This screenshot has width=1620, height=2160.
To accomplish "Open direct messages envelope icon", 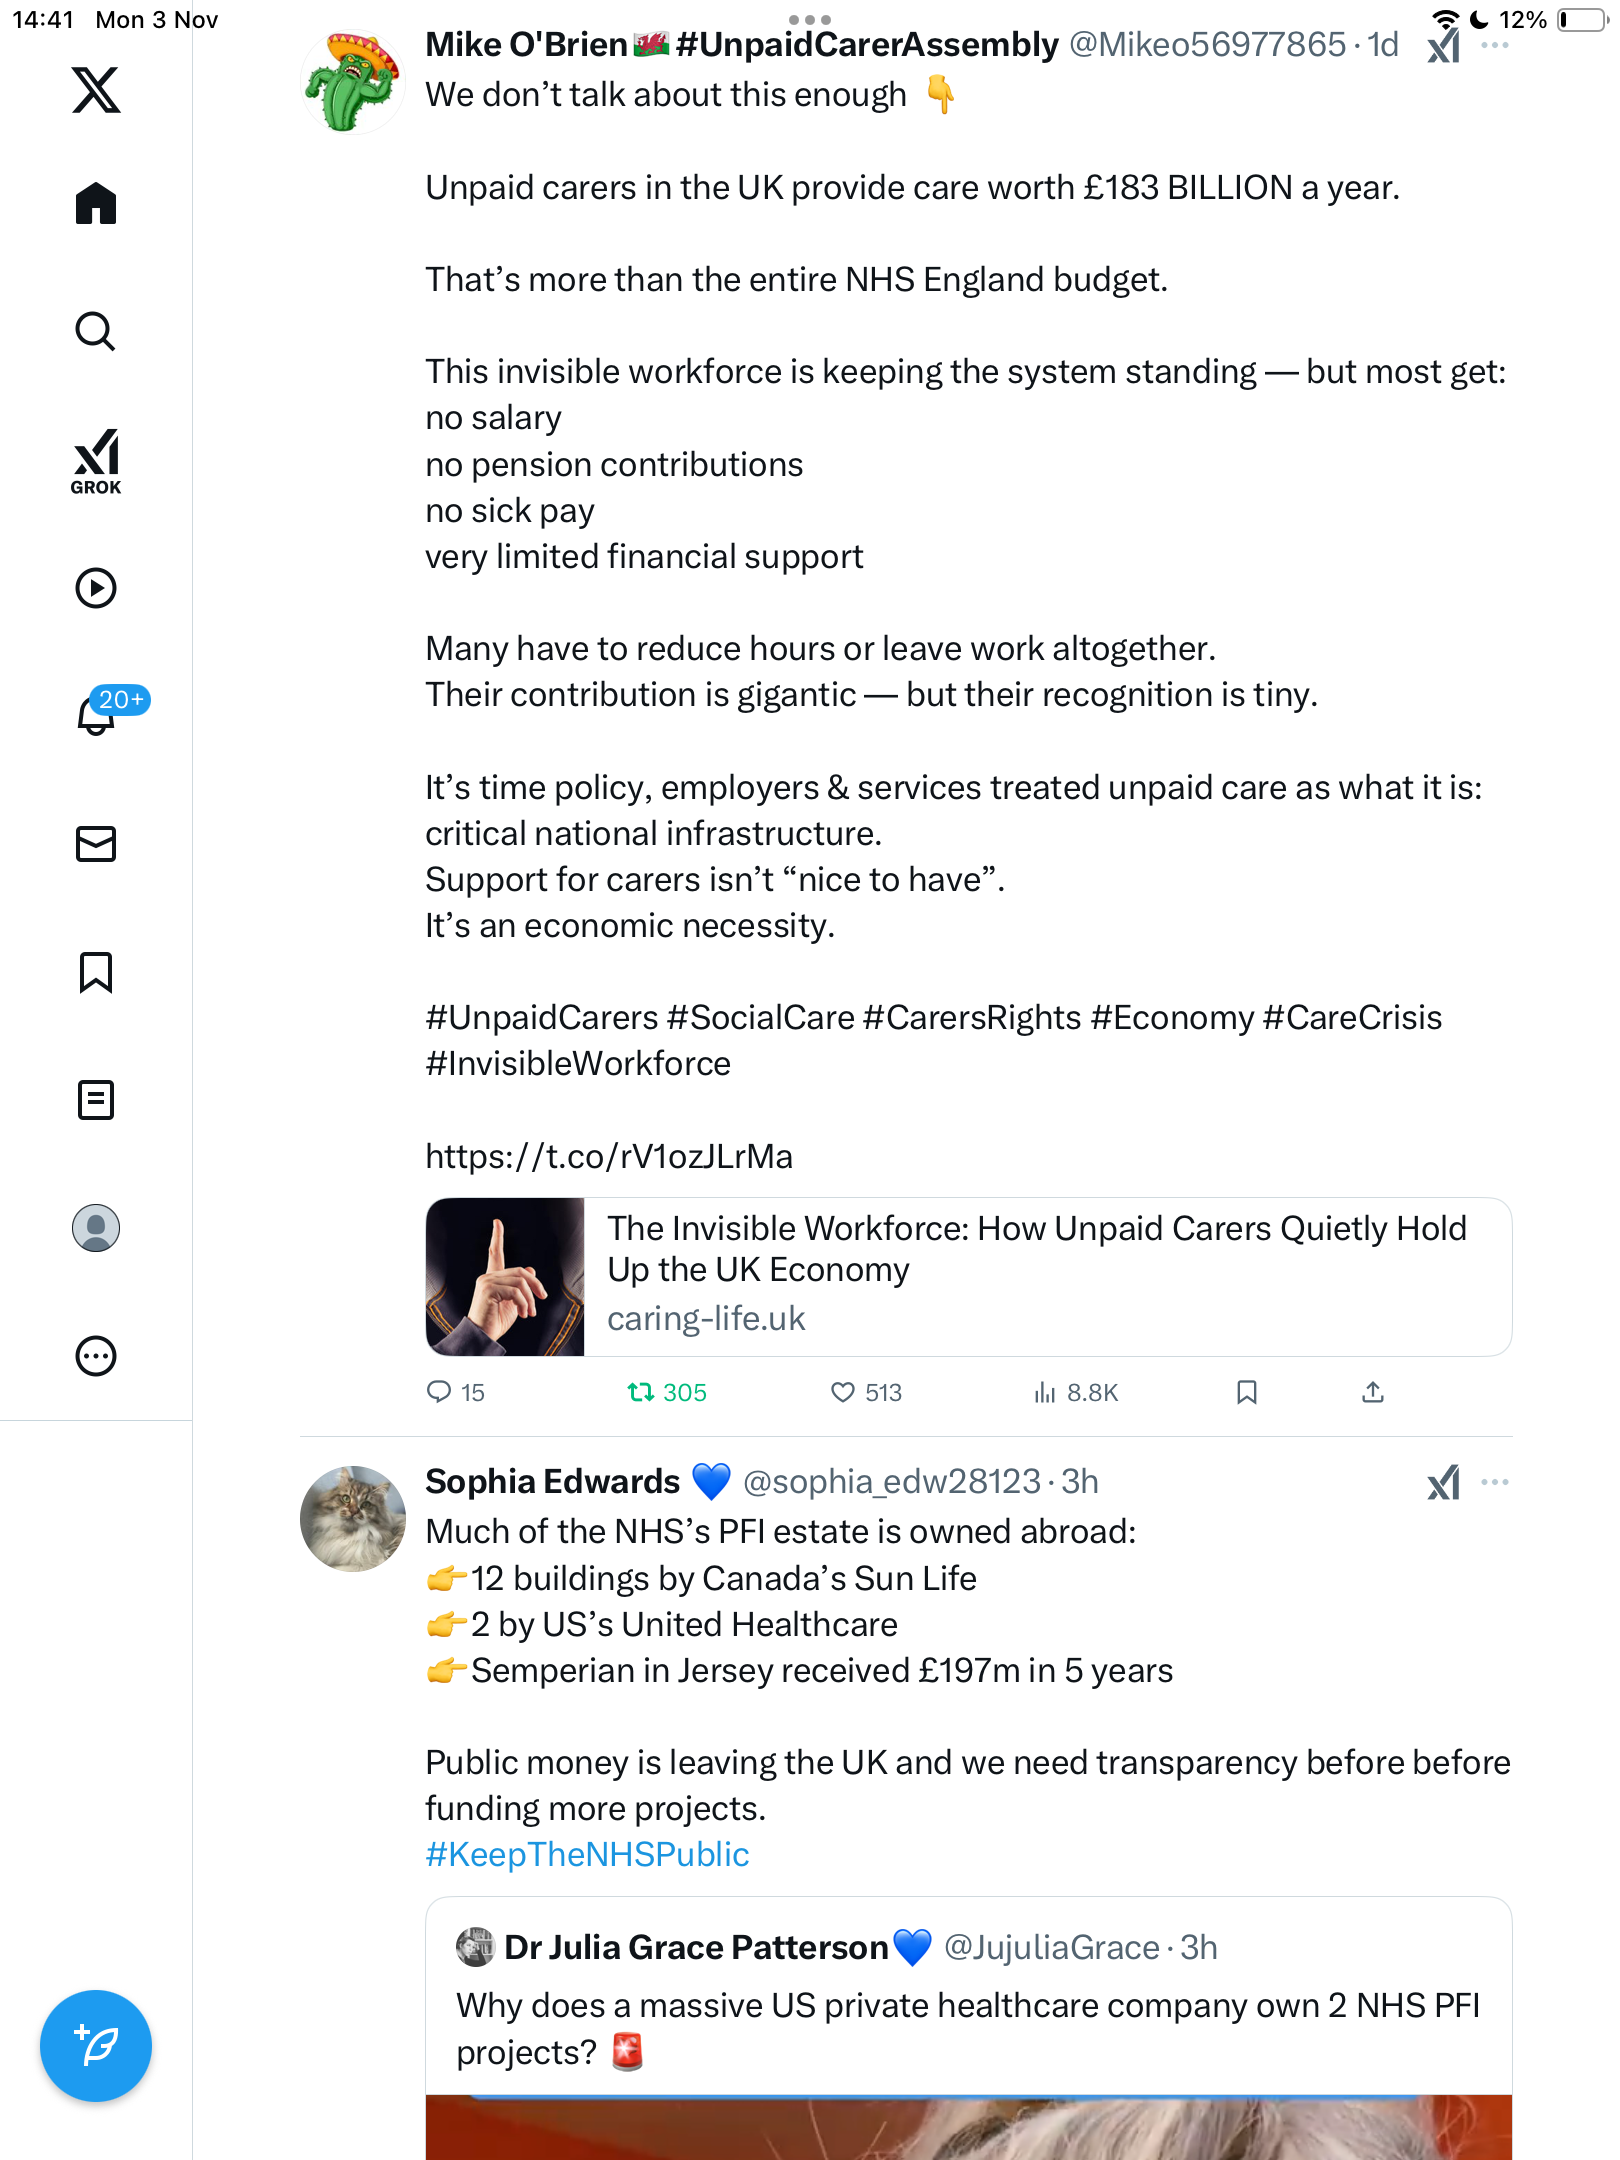I will click(96, 844).
